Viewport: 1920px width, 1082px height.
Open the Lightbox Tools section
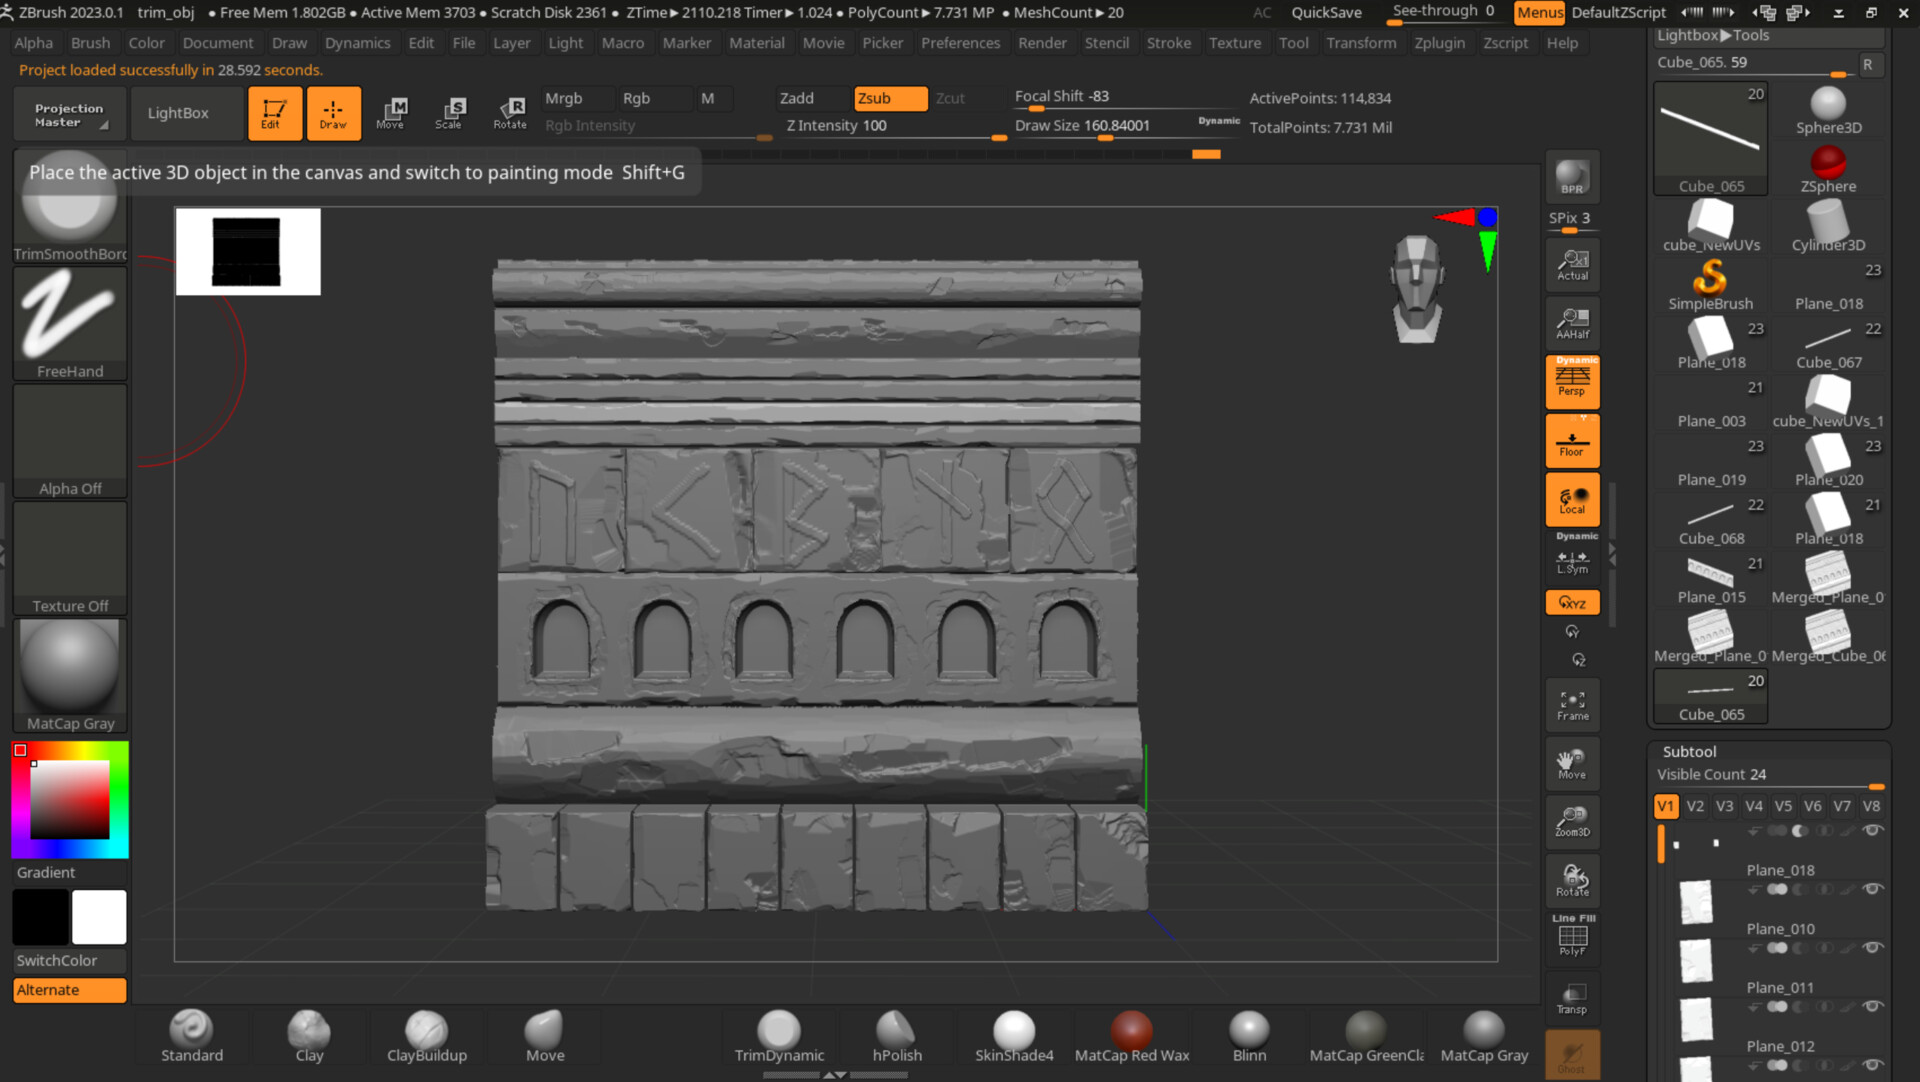(x=1713, y=35)
